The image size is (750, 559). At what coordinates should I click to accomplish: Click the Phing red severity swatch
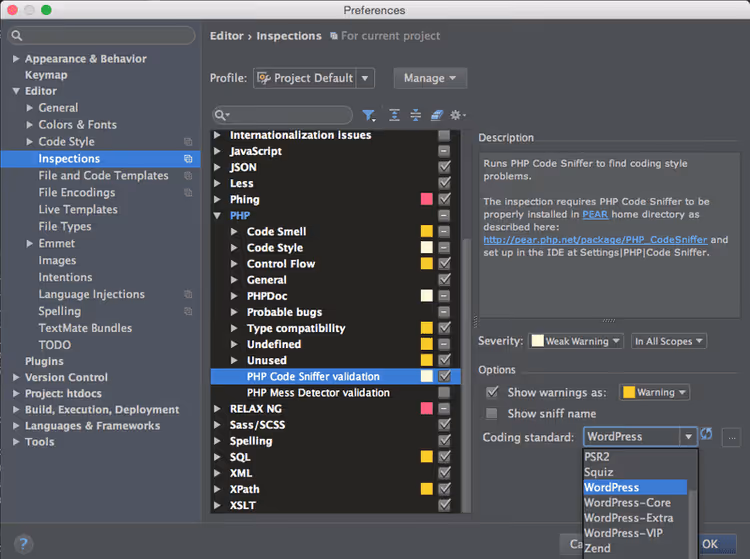pos(427,199)
